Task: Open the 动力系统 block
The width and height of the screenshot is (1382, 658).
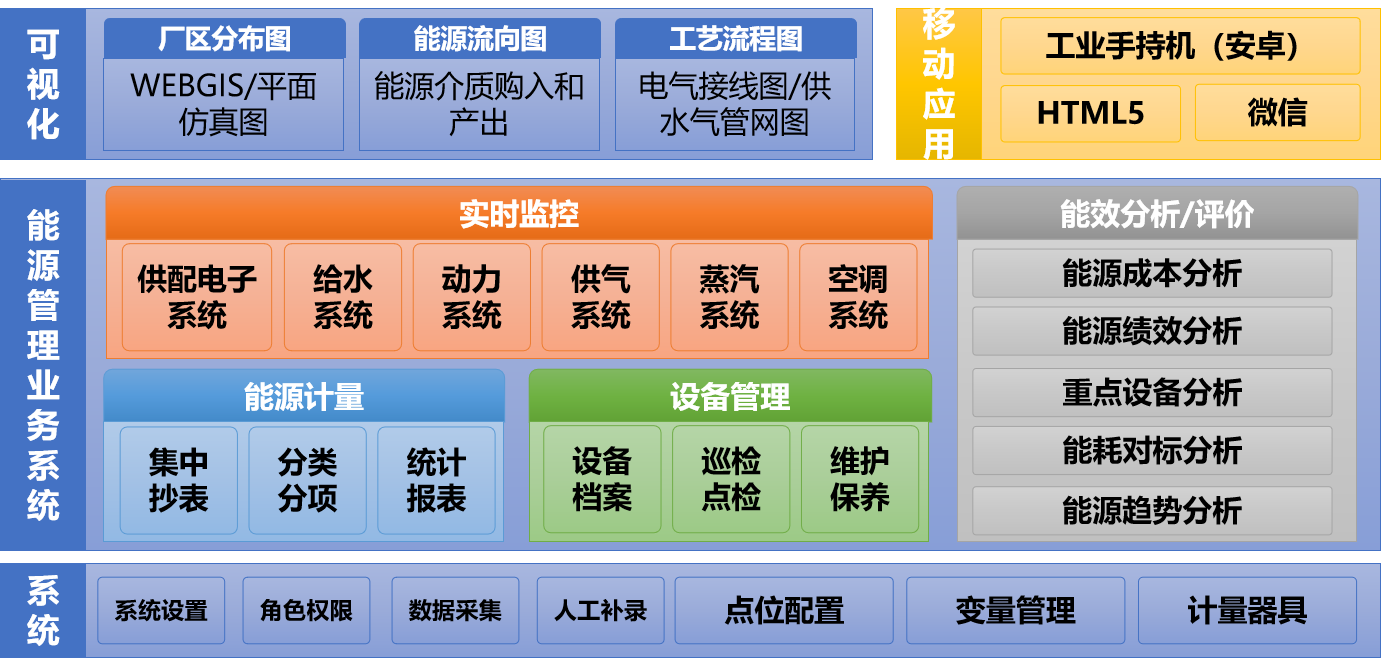Action: (472, 297)
